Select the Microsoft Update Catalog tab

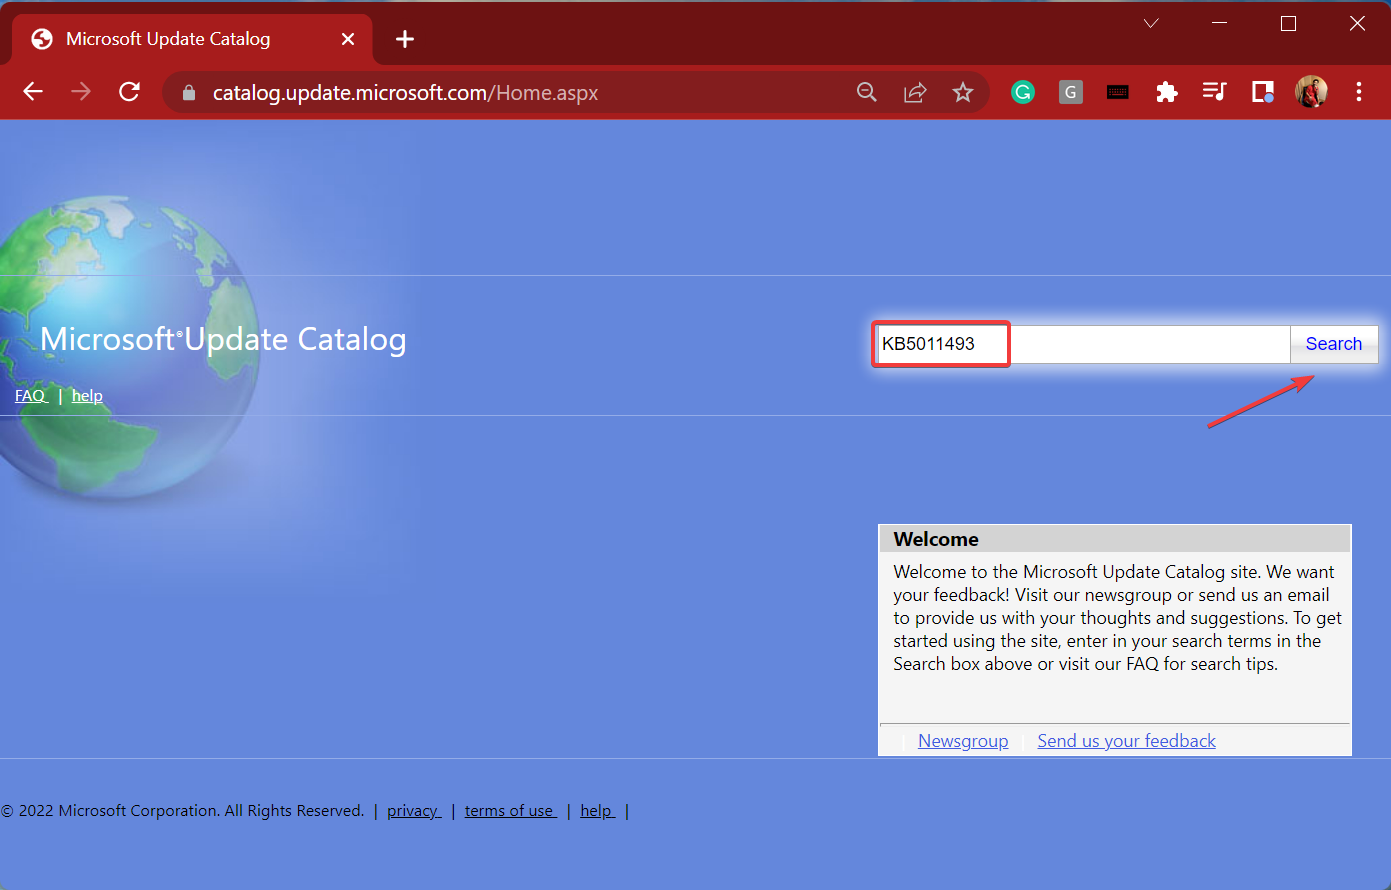click(168, 39)
